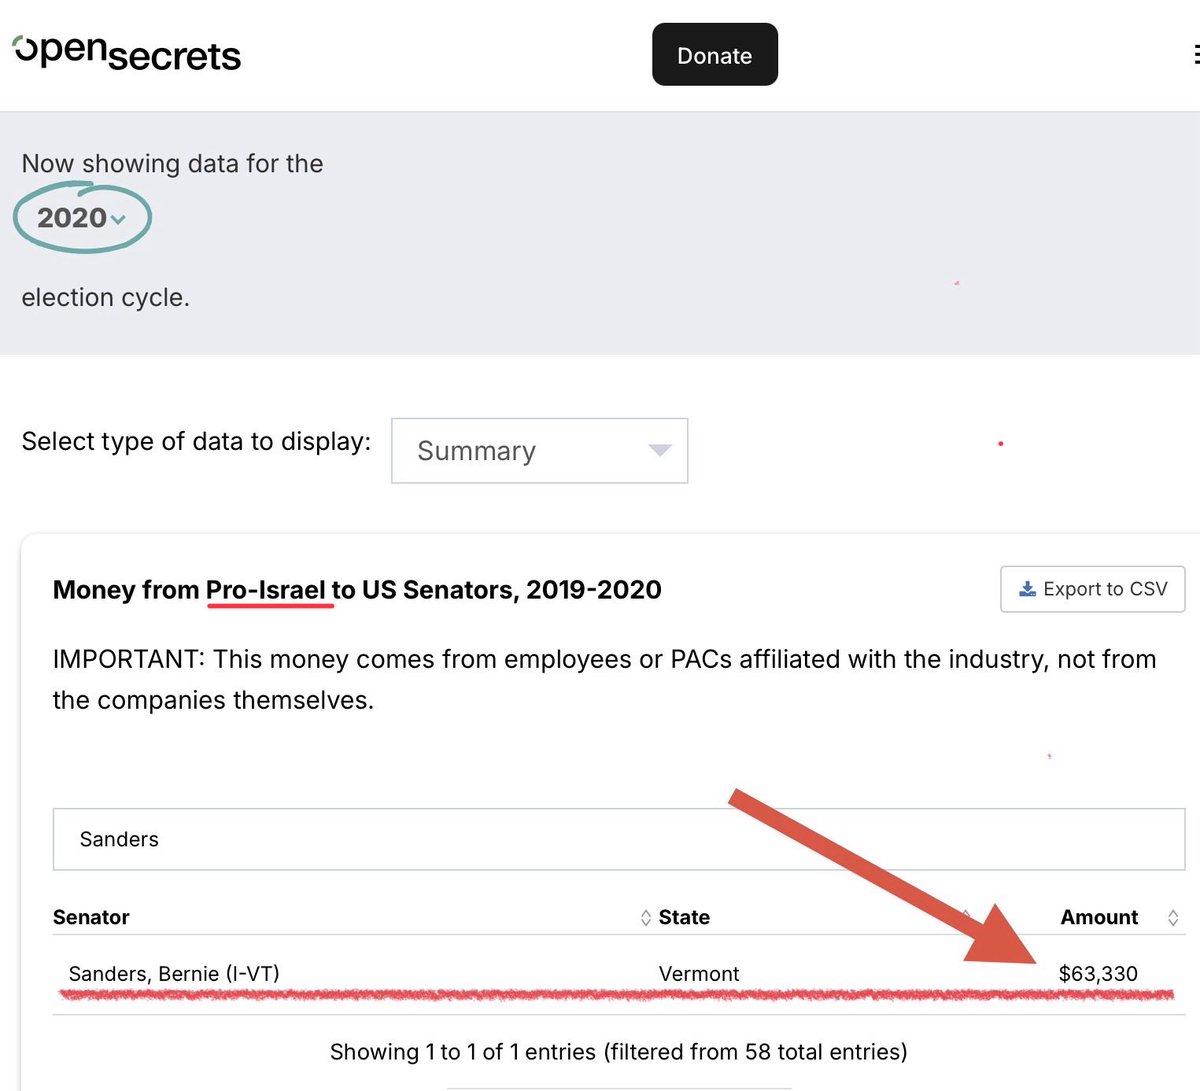Click the Export to CSV button

pyautogui.click(x=1092, y=589)
